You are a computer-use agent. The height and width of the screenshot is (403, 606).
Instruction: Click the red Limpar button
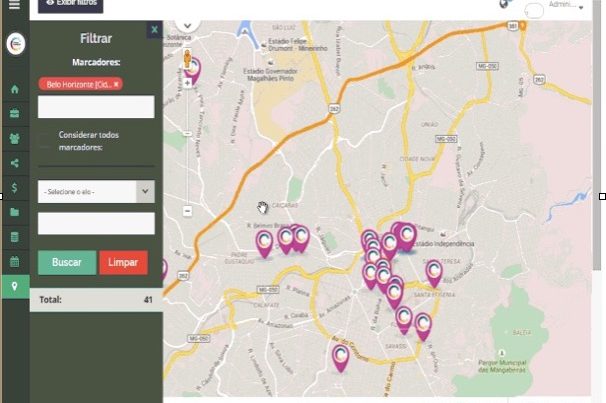[123, 262]
